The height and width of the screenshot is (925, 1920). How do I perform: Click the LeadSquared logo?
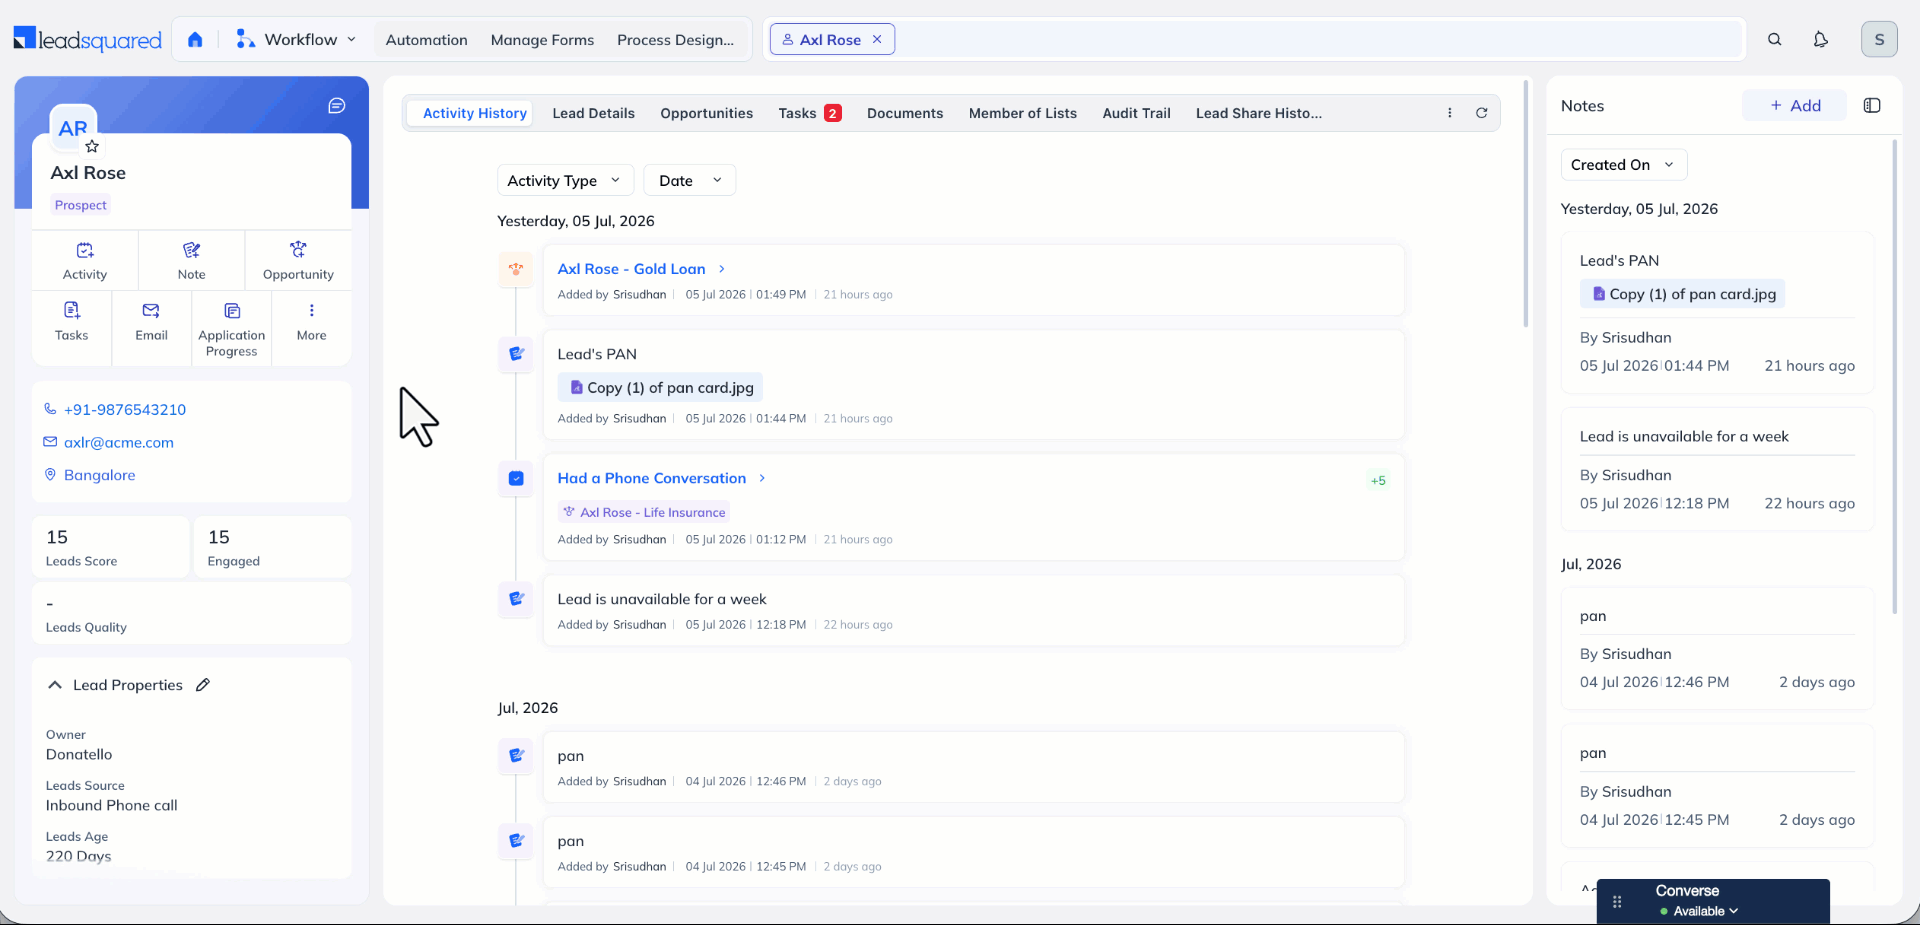pos(88,40)
